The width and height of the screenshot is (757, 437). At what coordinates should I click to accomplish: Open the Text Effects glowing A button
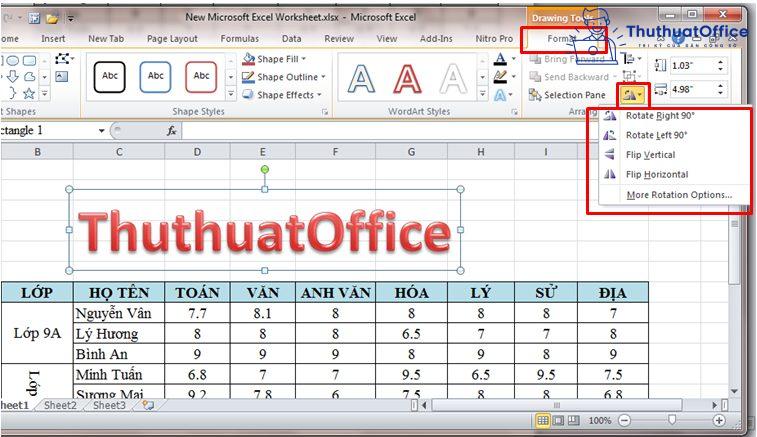point(500,95)
